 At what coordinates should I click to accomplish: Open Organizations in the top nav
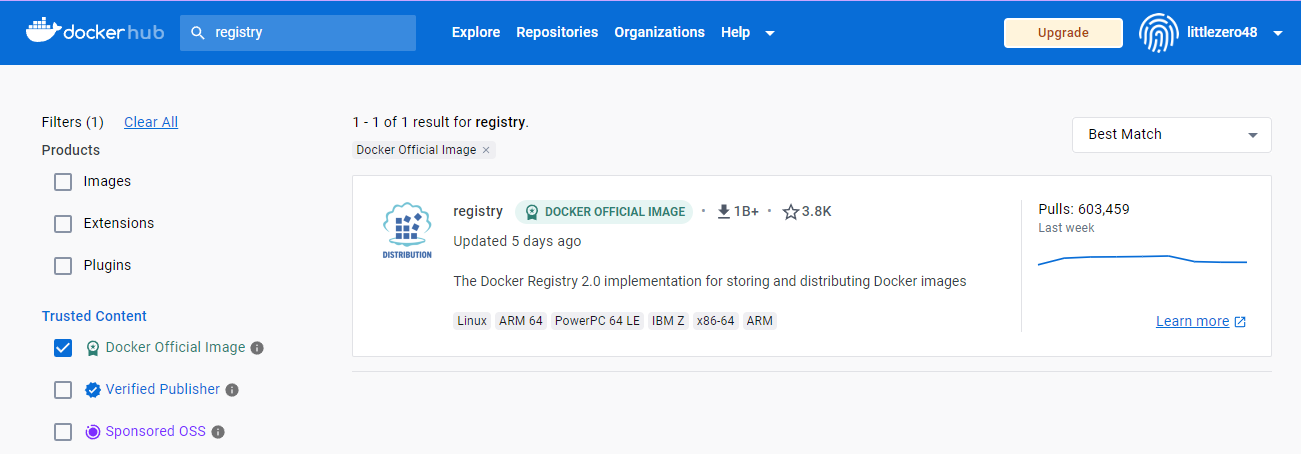[659, 32]
